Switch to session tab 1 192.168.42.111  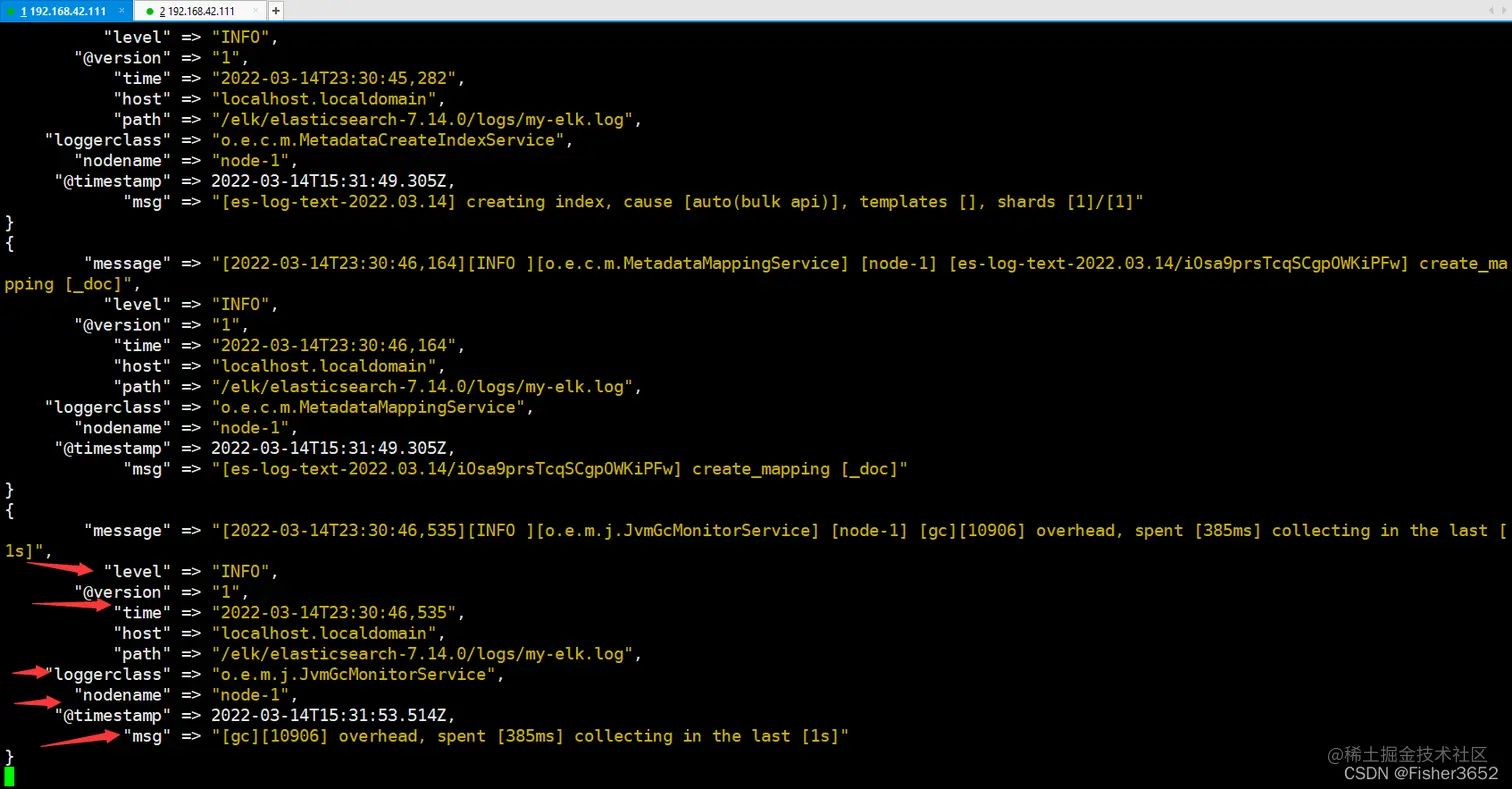[67, 11]
